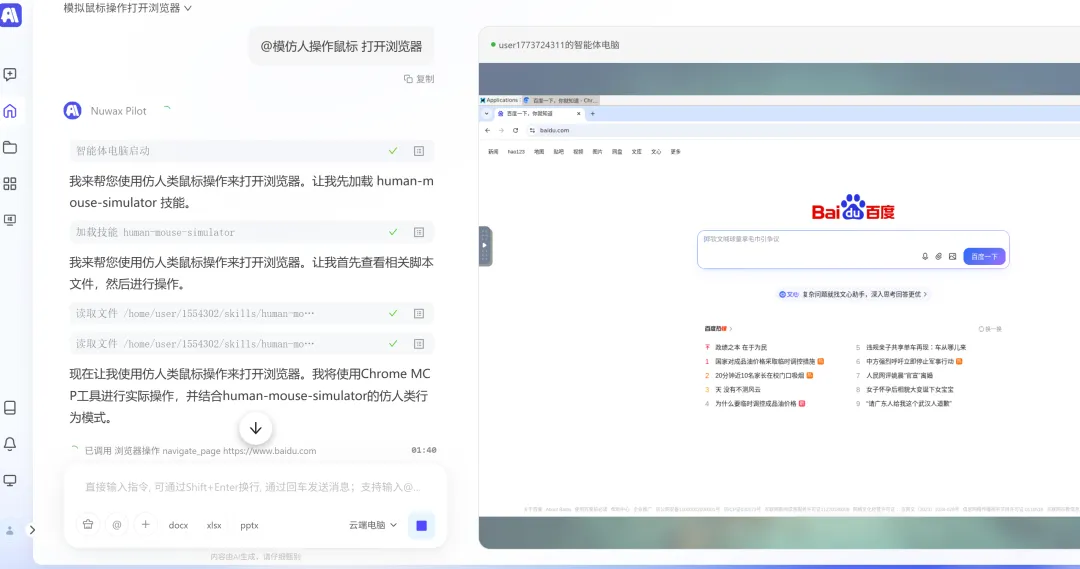Open the 地图 link on Baidu nav
Image resolution: width=1080 pixels, height=569 pixels.
(x=539, y=152)
